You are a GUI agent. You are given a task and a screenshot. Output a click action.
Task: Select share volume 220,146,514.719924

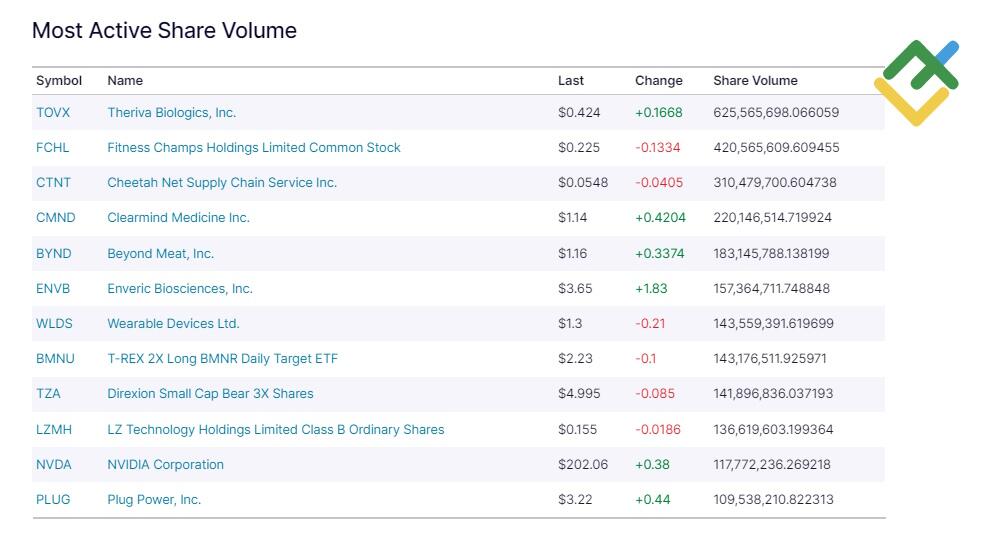tap(772, 218)
